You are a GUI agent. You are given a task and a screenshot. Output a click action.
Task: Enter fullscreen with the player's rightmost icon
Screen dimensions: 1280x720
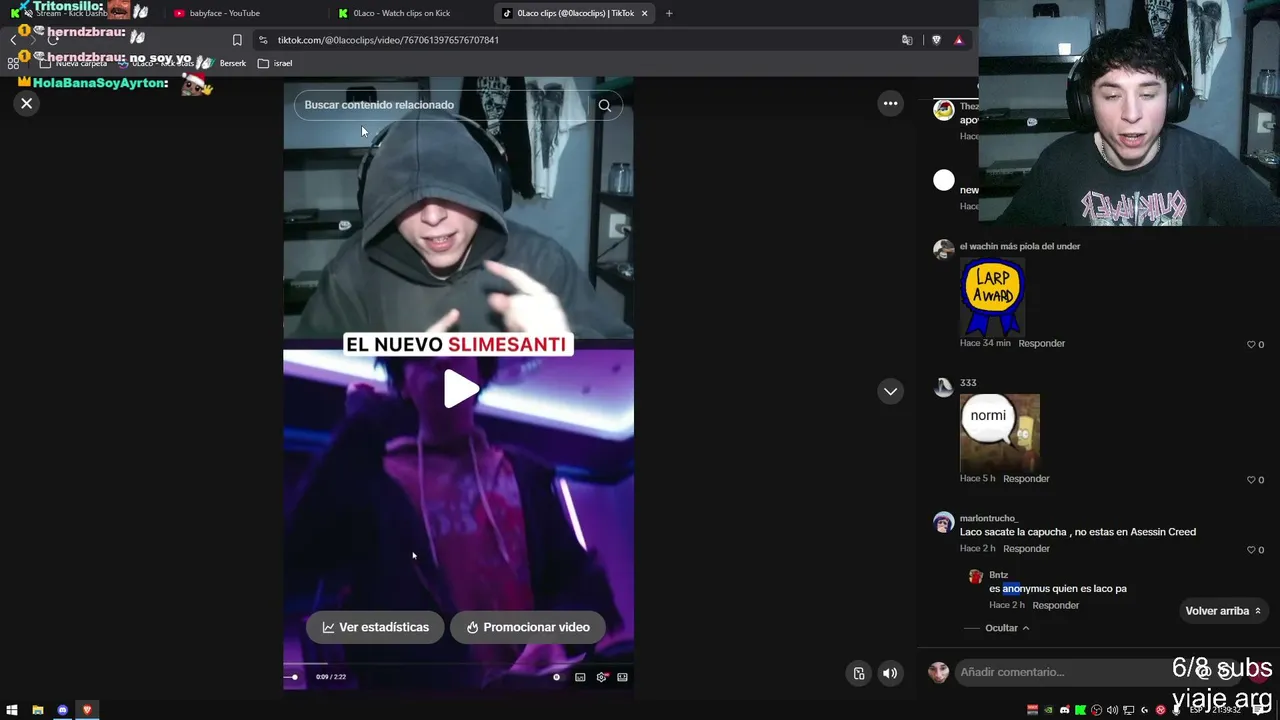tap(622, 677)
